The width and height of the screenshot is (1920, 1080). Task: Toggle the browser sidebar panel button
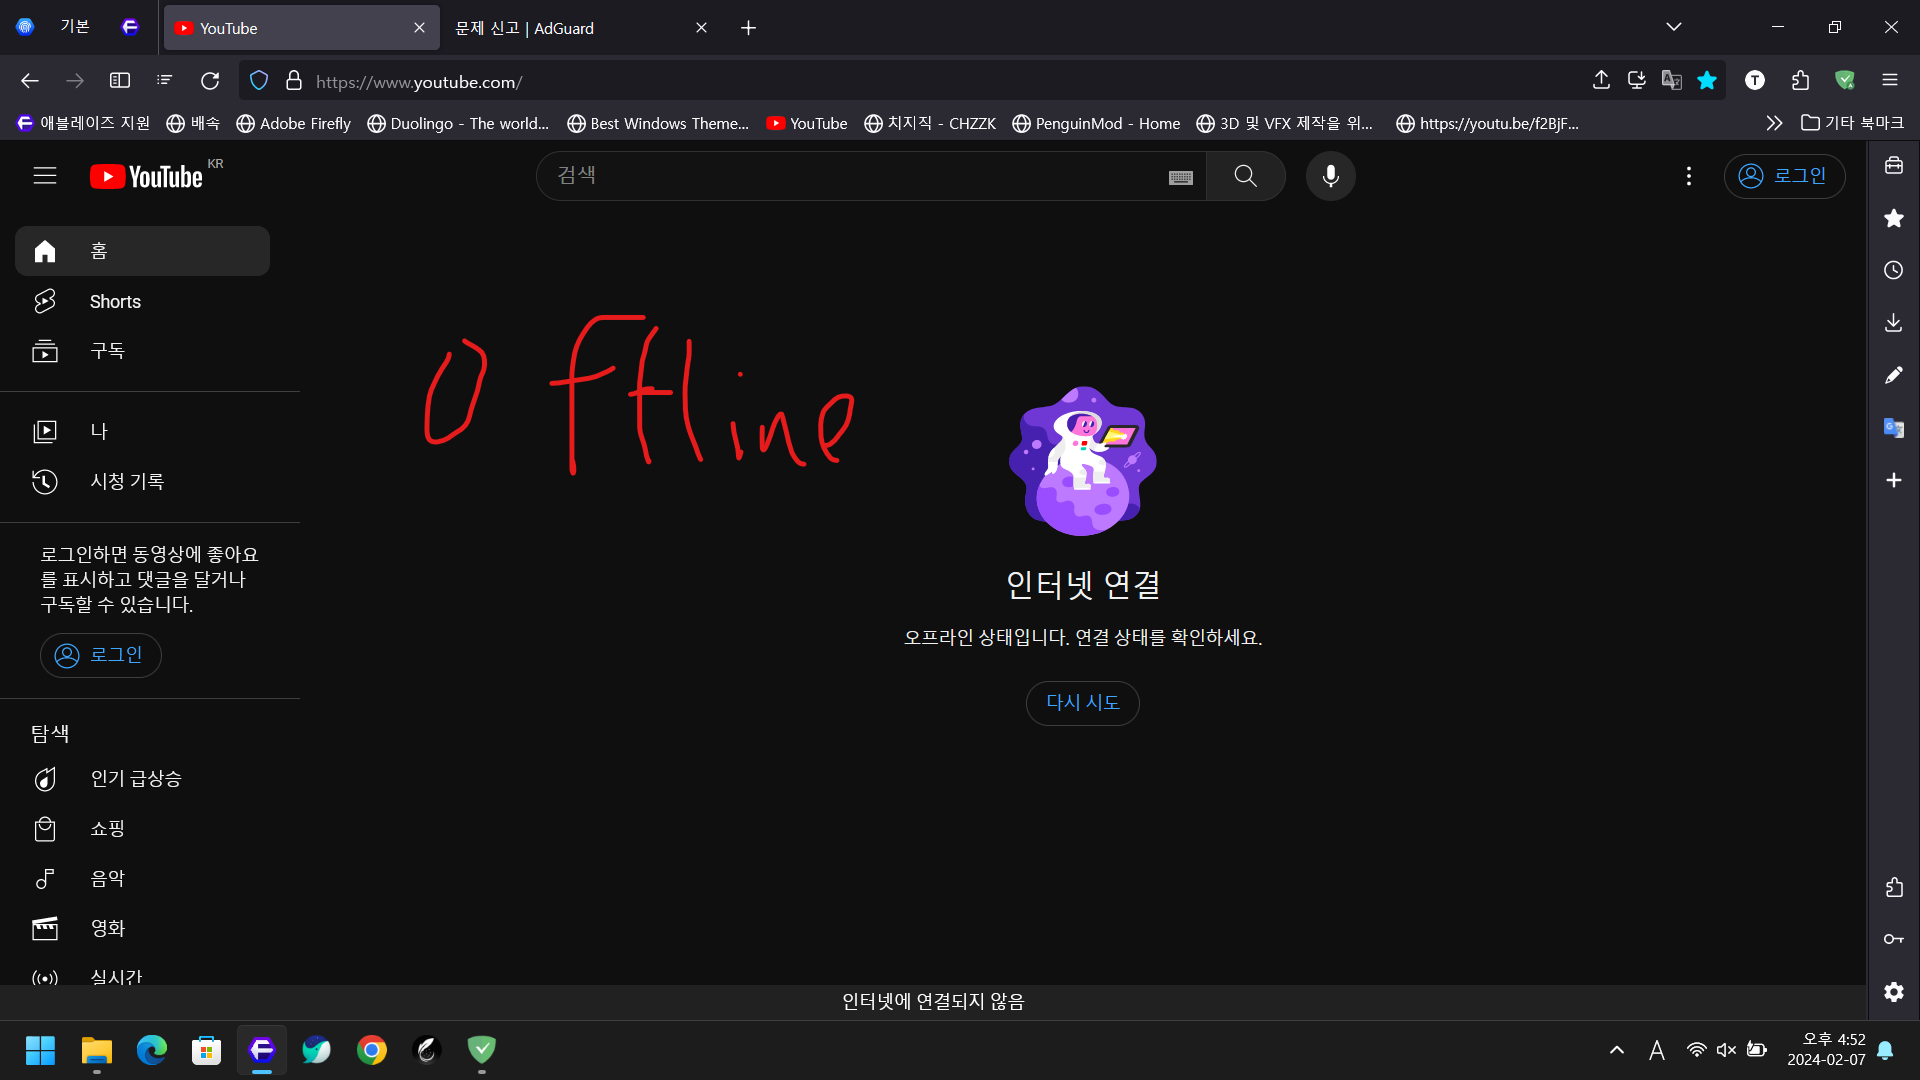pyautogui.click(x=120, y=80)
